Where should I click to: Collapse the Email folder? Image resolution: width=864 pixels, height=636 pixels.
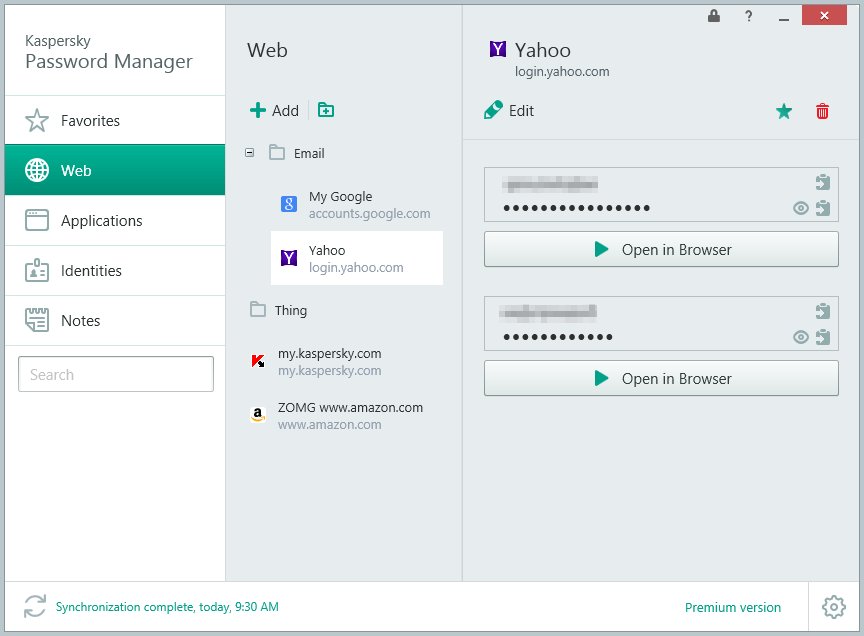[x=250, y=153]
